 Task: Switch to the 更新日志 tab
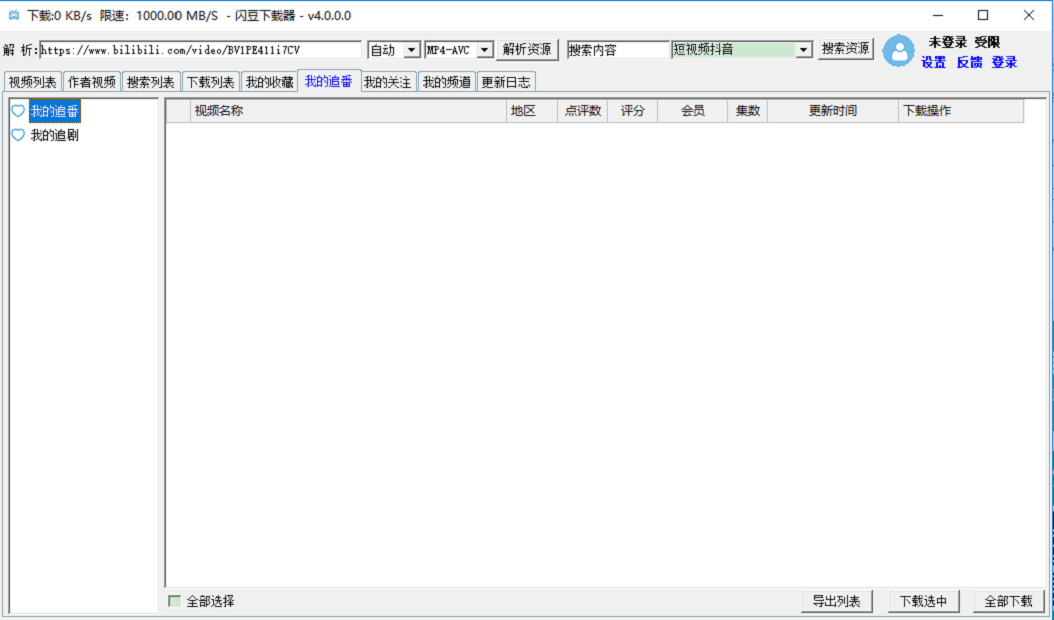(508, 82)
